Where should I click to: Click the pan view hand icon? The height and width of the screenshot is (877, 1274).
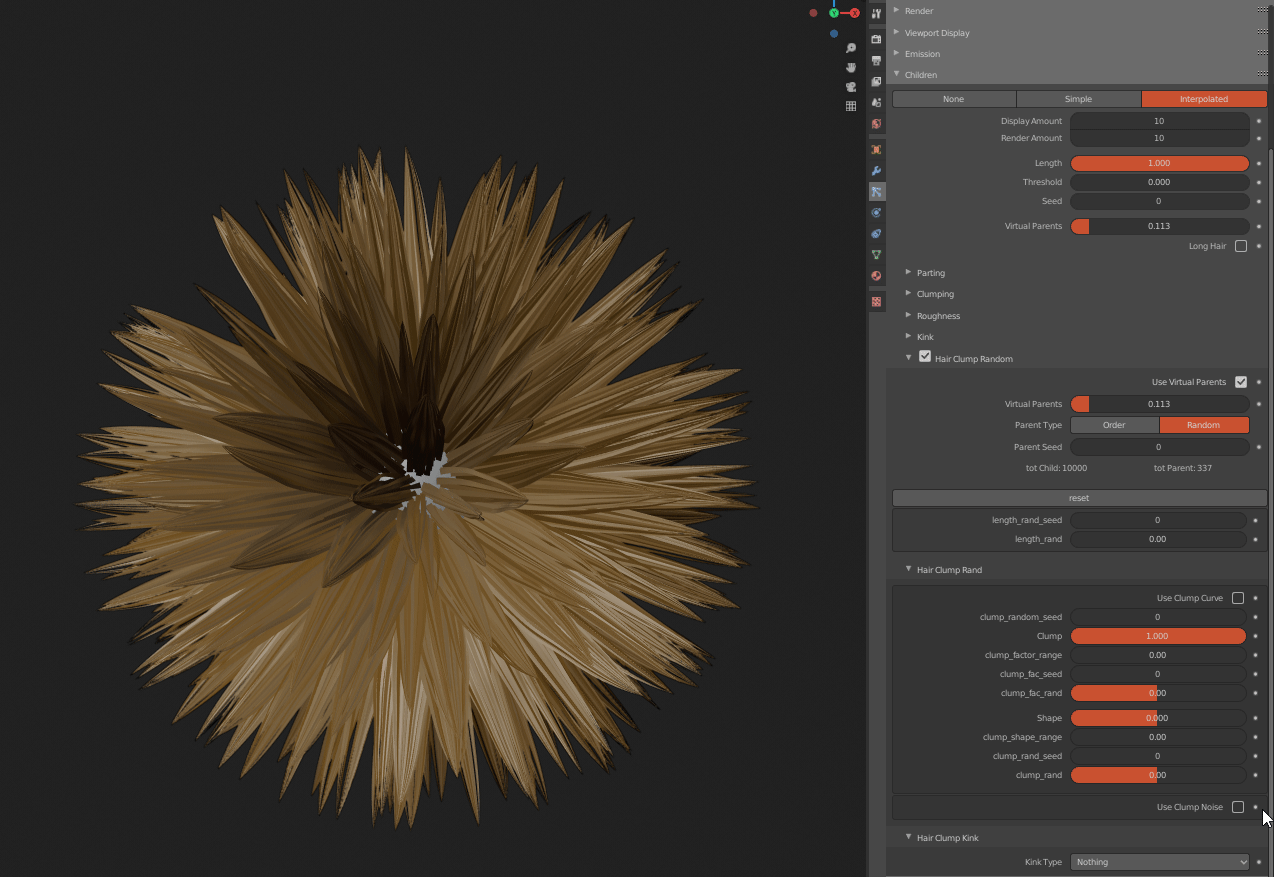[x=851, y=67]
